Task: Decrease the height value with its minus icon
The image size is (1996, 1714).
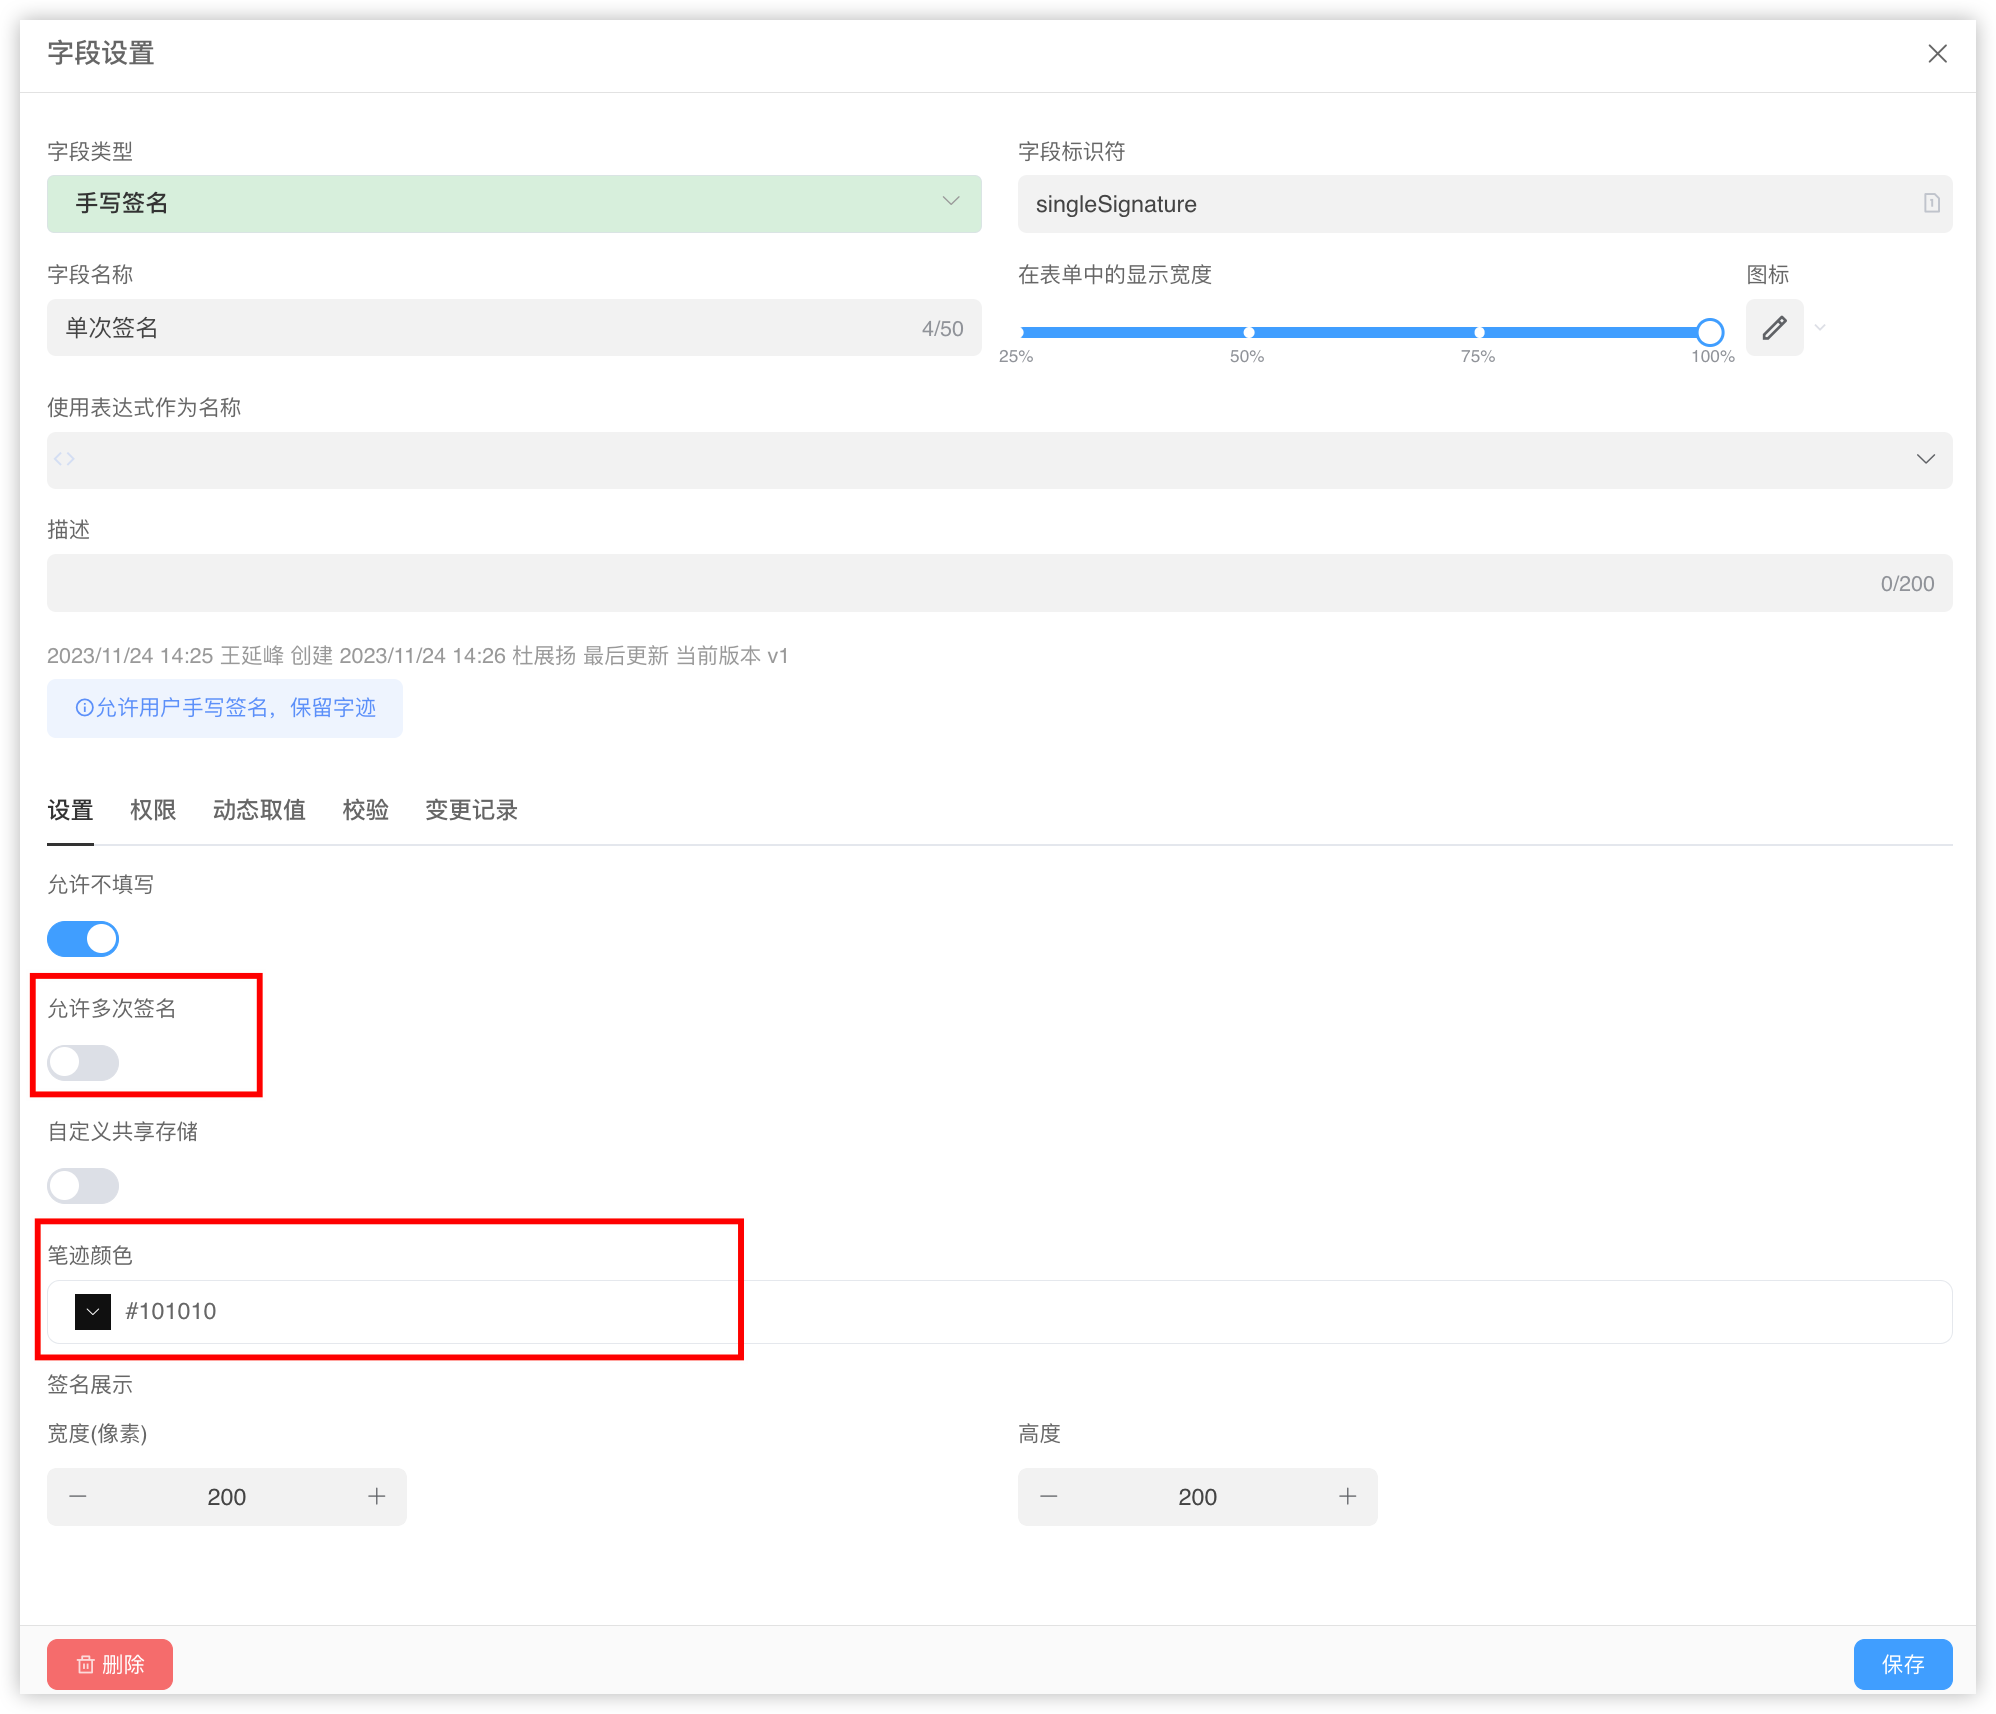Action: pyautogui.click(x=1048, y=1497)
